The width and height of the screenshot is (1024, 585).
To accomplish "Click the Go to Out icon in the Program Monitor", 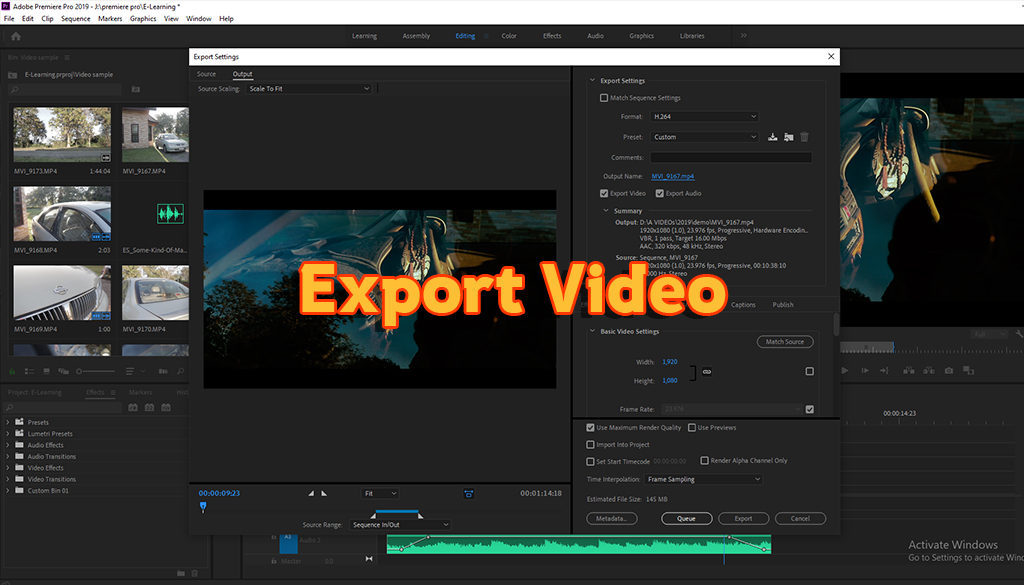I will pos(884,370).
